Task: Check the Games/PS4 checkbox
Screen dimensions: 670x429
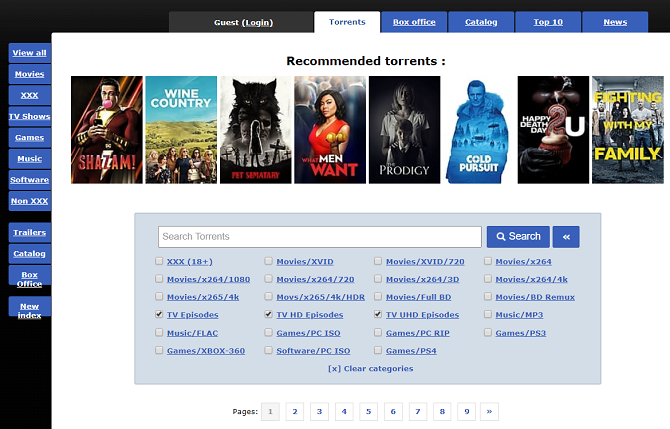Action: click(x=378, y=350)
